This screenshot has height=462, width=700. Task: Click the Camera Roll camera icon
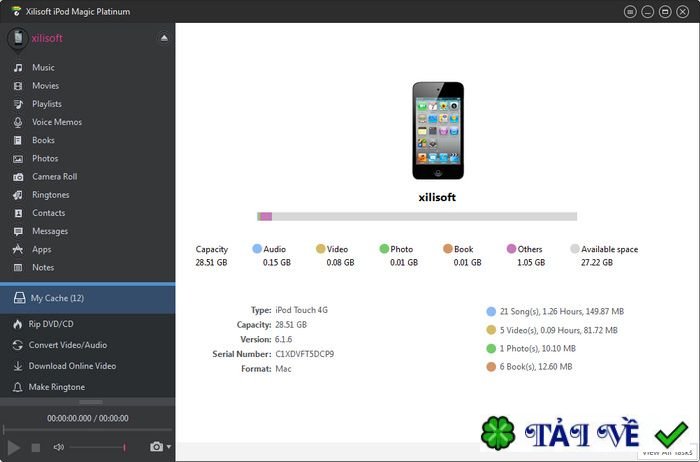click(18, 177)
